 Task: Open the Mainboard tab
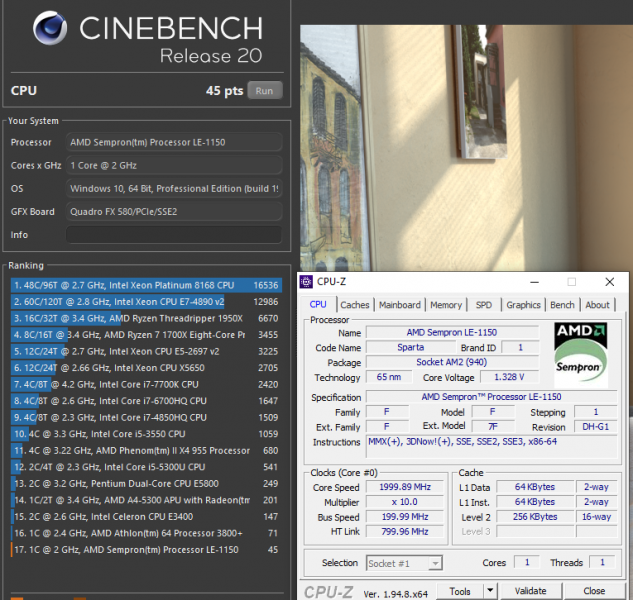(399, 305)
